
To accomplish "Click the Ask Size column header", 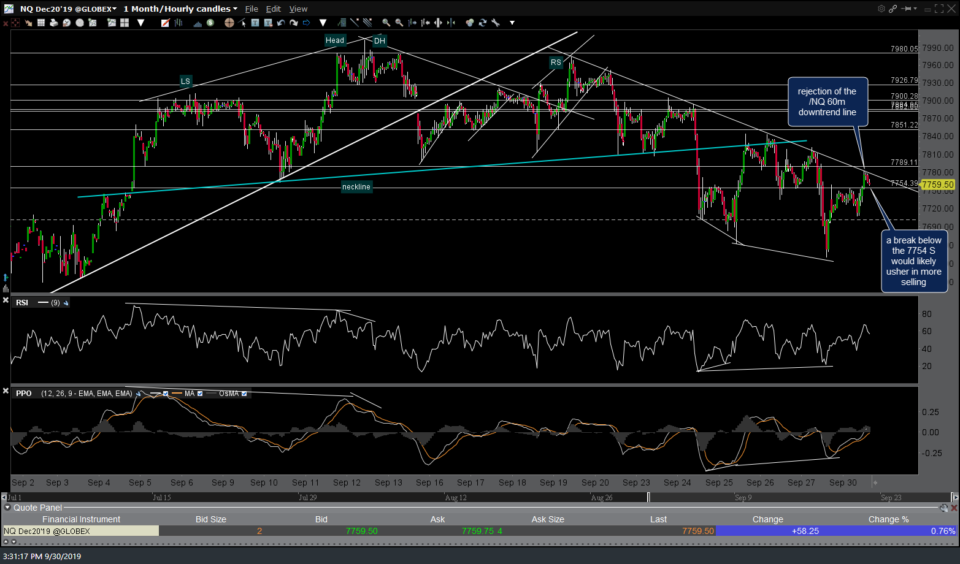I will (x=547, y=519).
